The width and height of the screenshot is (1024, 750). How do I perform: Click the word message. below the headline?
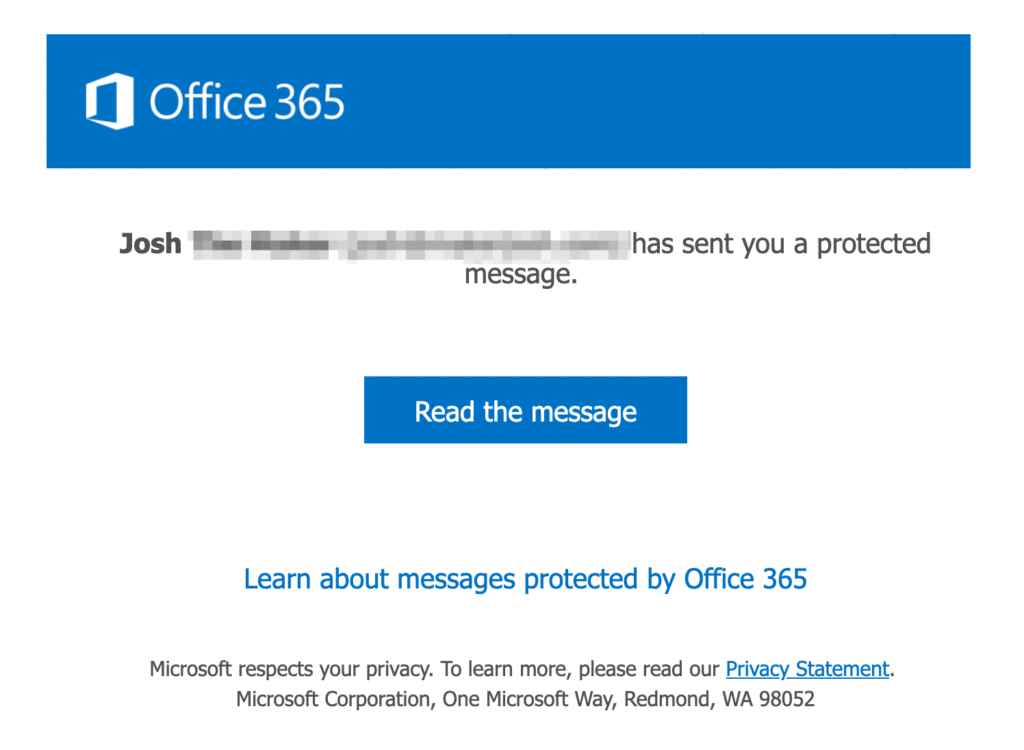(x=521, y=275)
